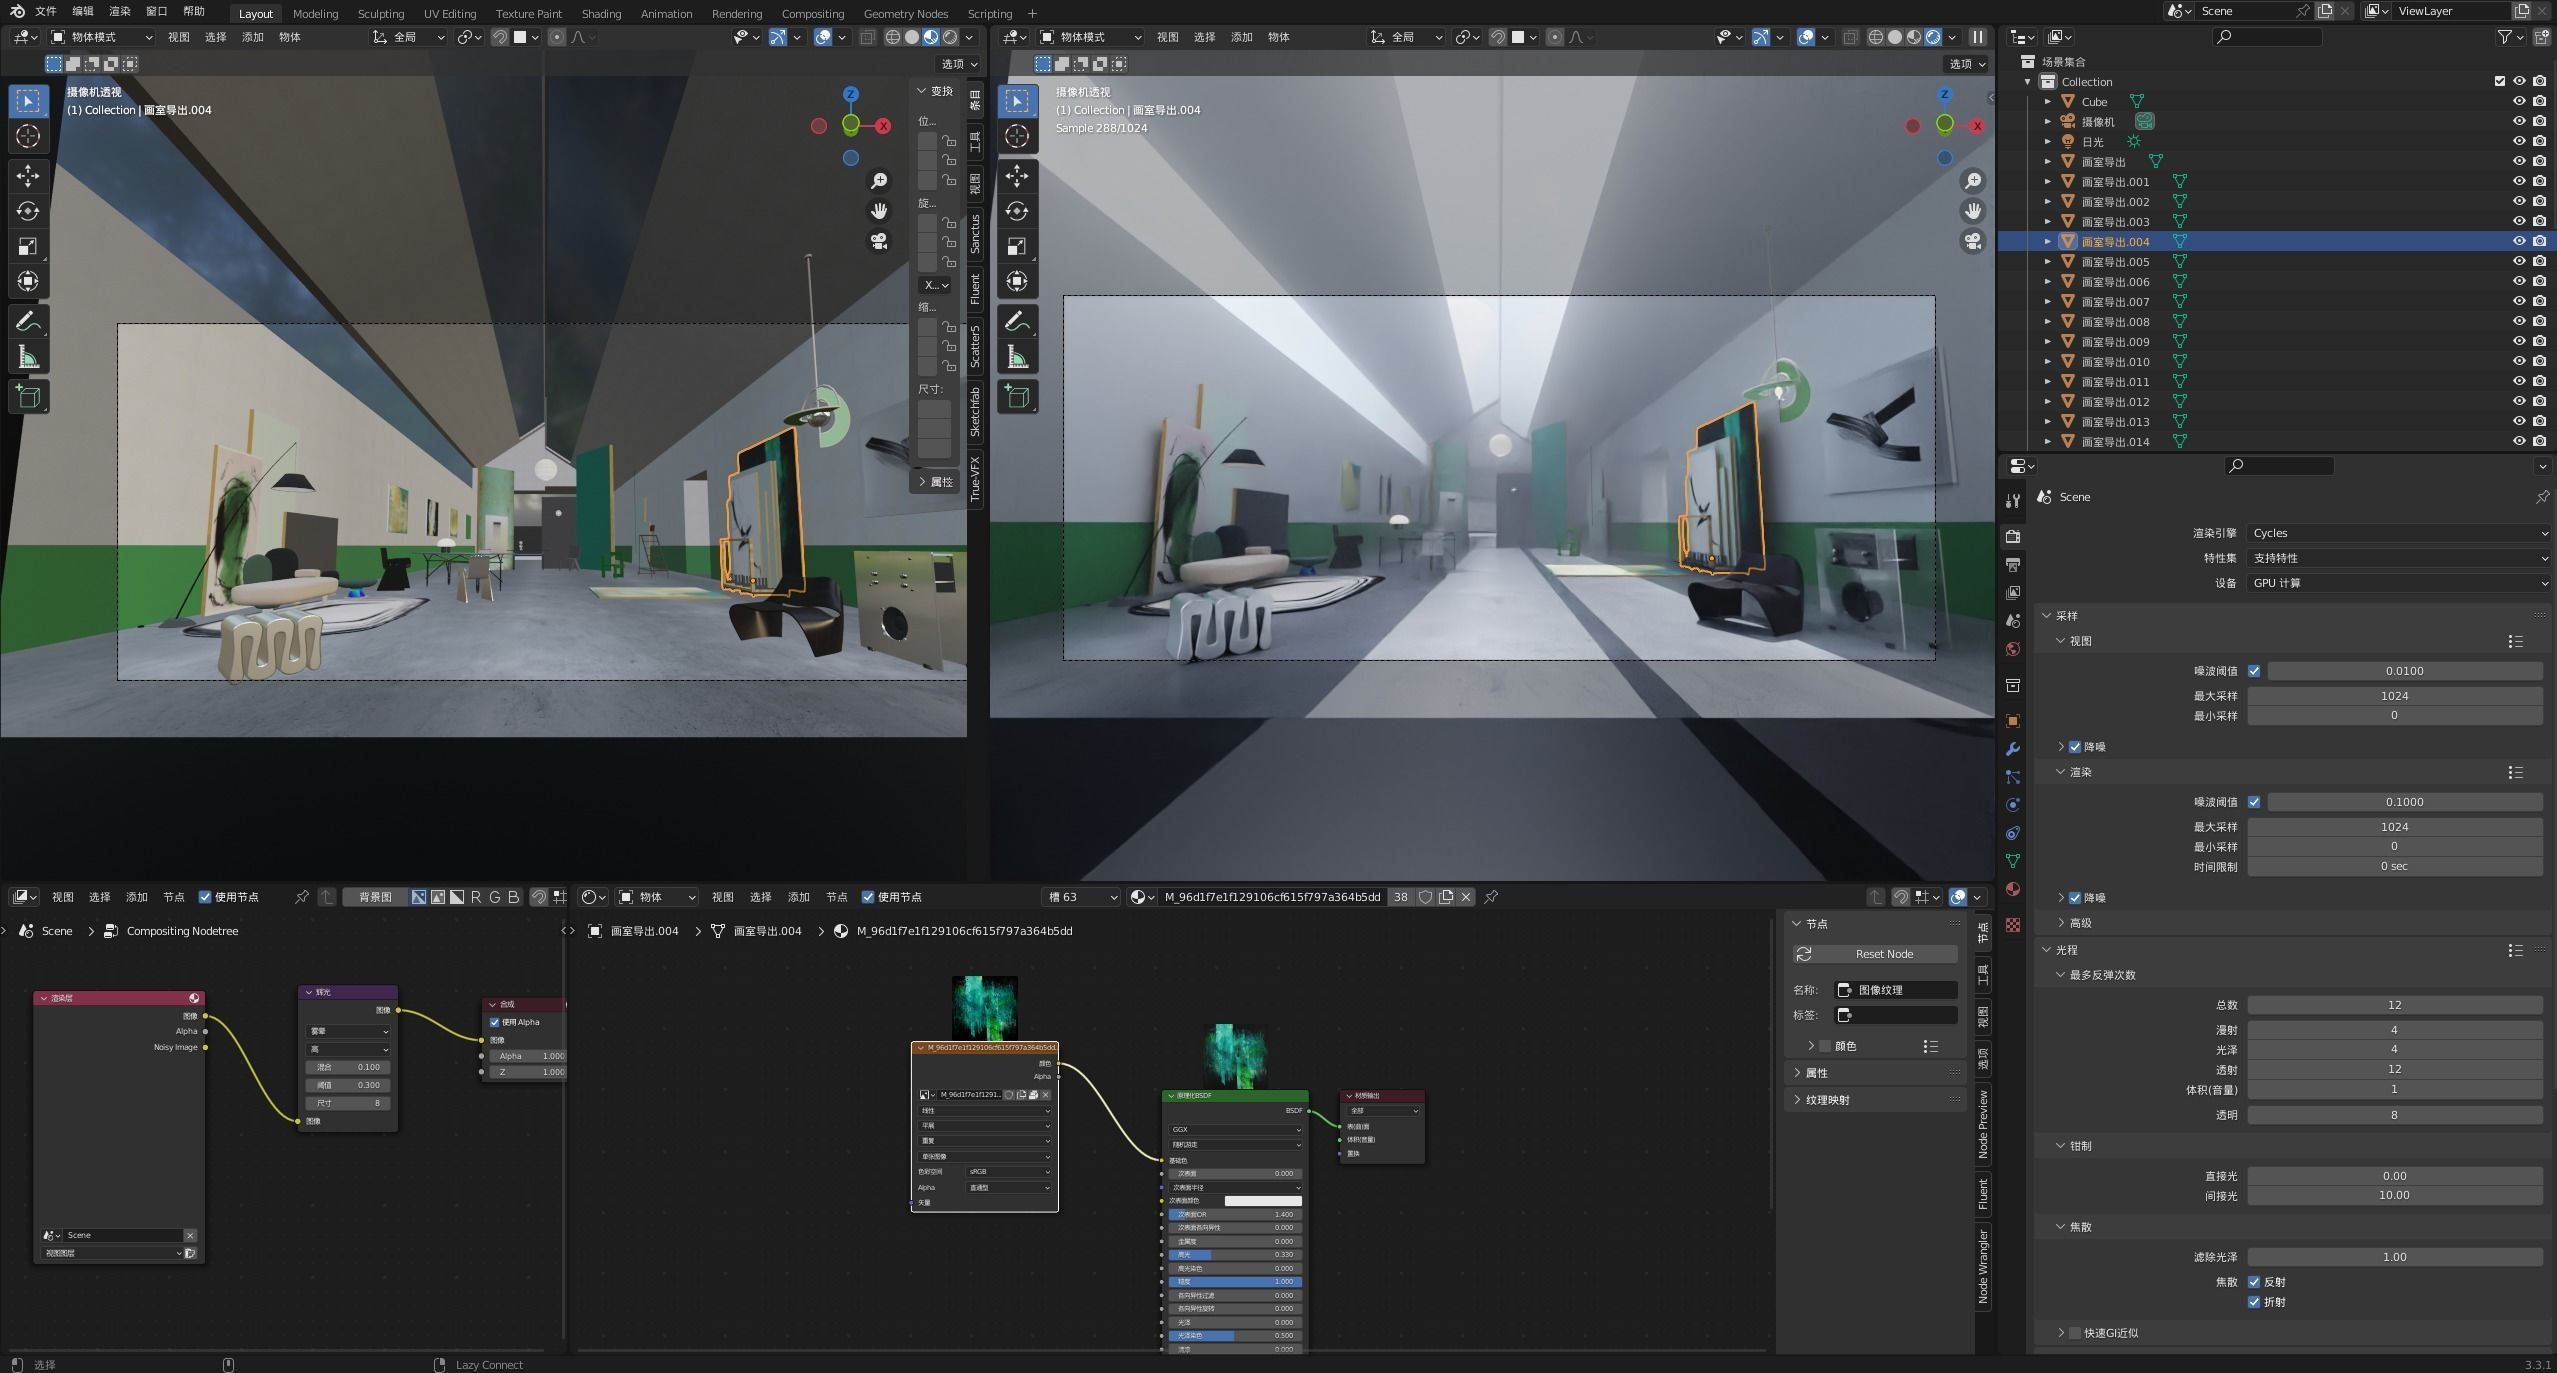Hide Cube object in outliner
Image resolution: width=2557 pixels, height=1373 pixels.
[2519, 101]
